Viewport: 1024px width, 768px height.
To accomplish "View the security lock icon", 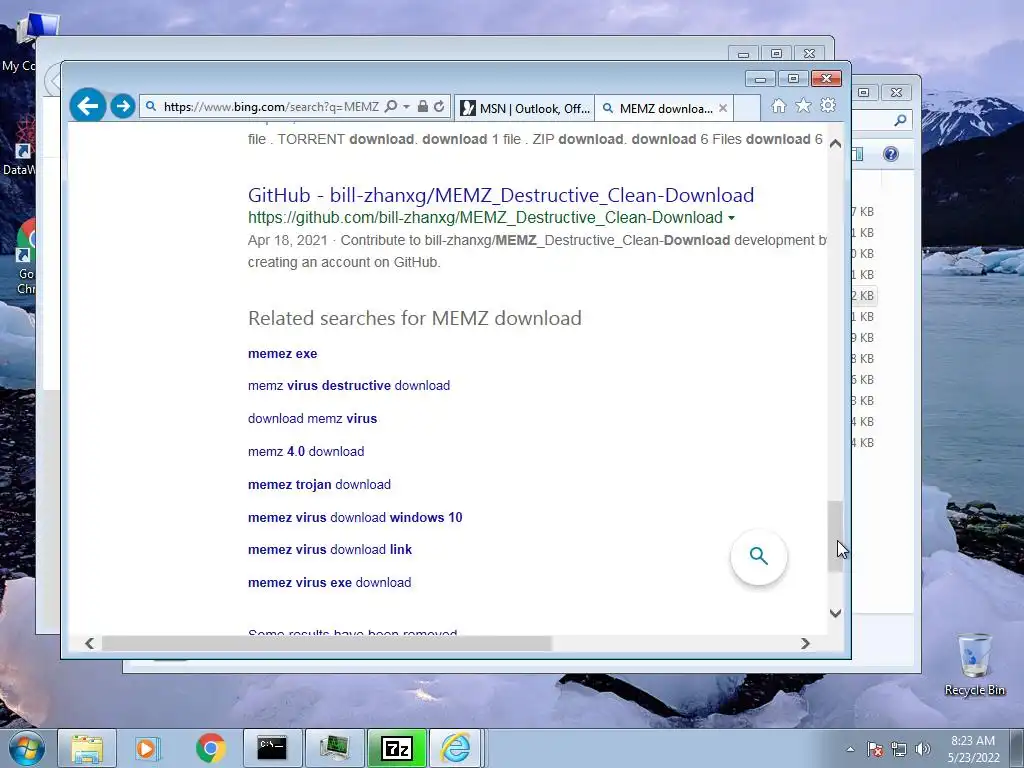I will tap(423, 106).
